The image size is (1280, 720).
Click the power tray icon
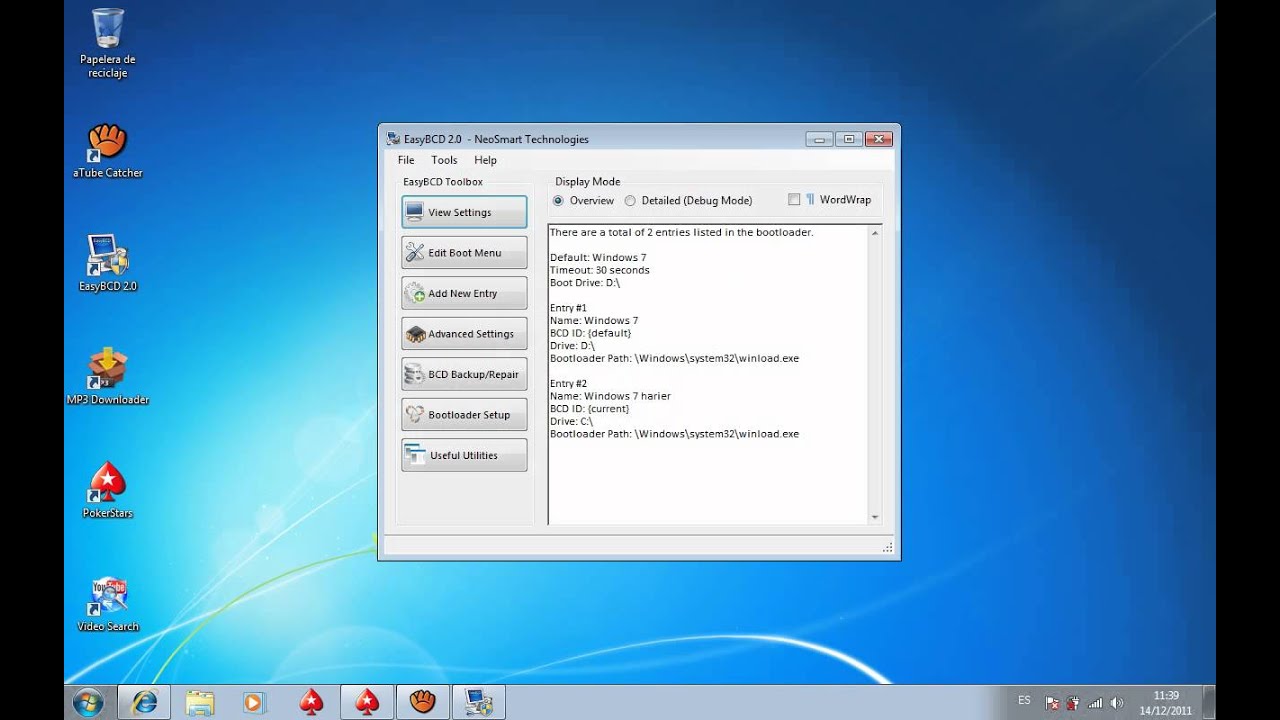(1073, 703)
